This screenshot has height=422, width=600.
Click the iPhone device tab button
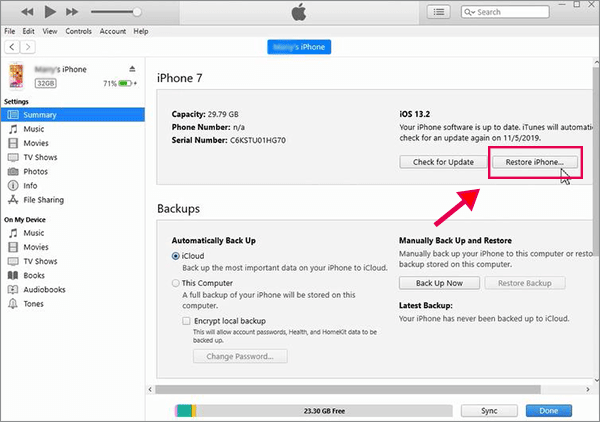(299, 47)
